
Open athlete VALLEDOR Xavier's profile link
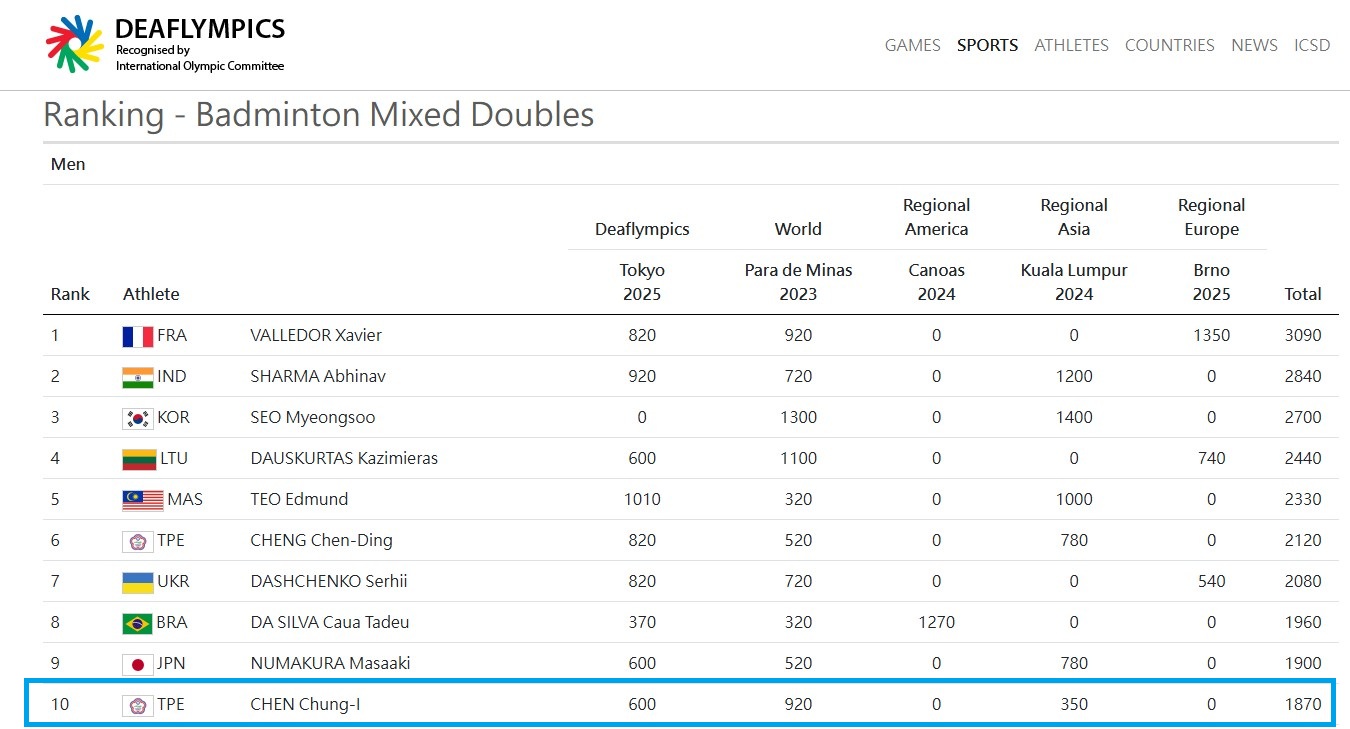(x=316, y=335)
